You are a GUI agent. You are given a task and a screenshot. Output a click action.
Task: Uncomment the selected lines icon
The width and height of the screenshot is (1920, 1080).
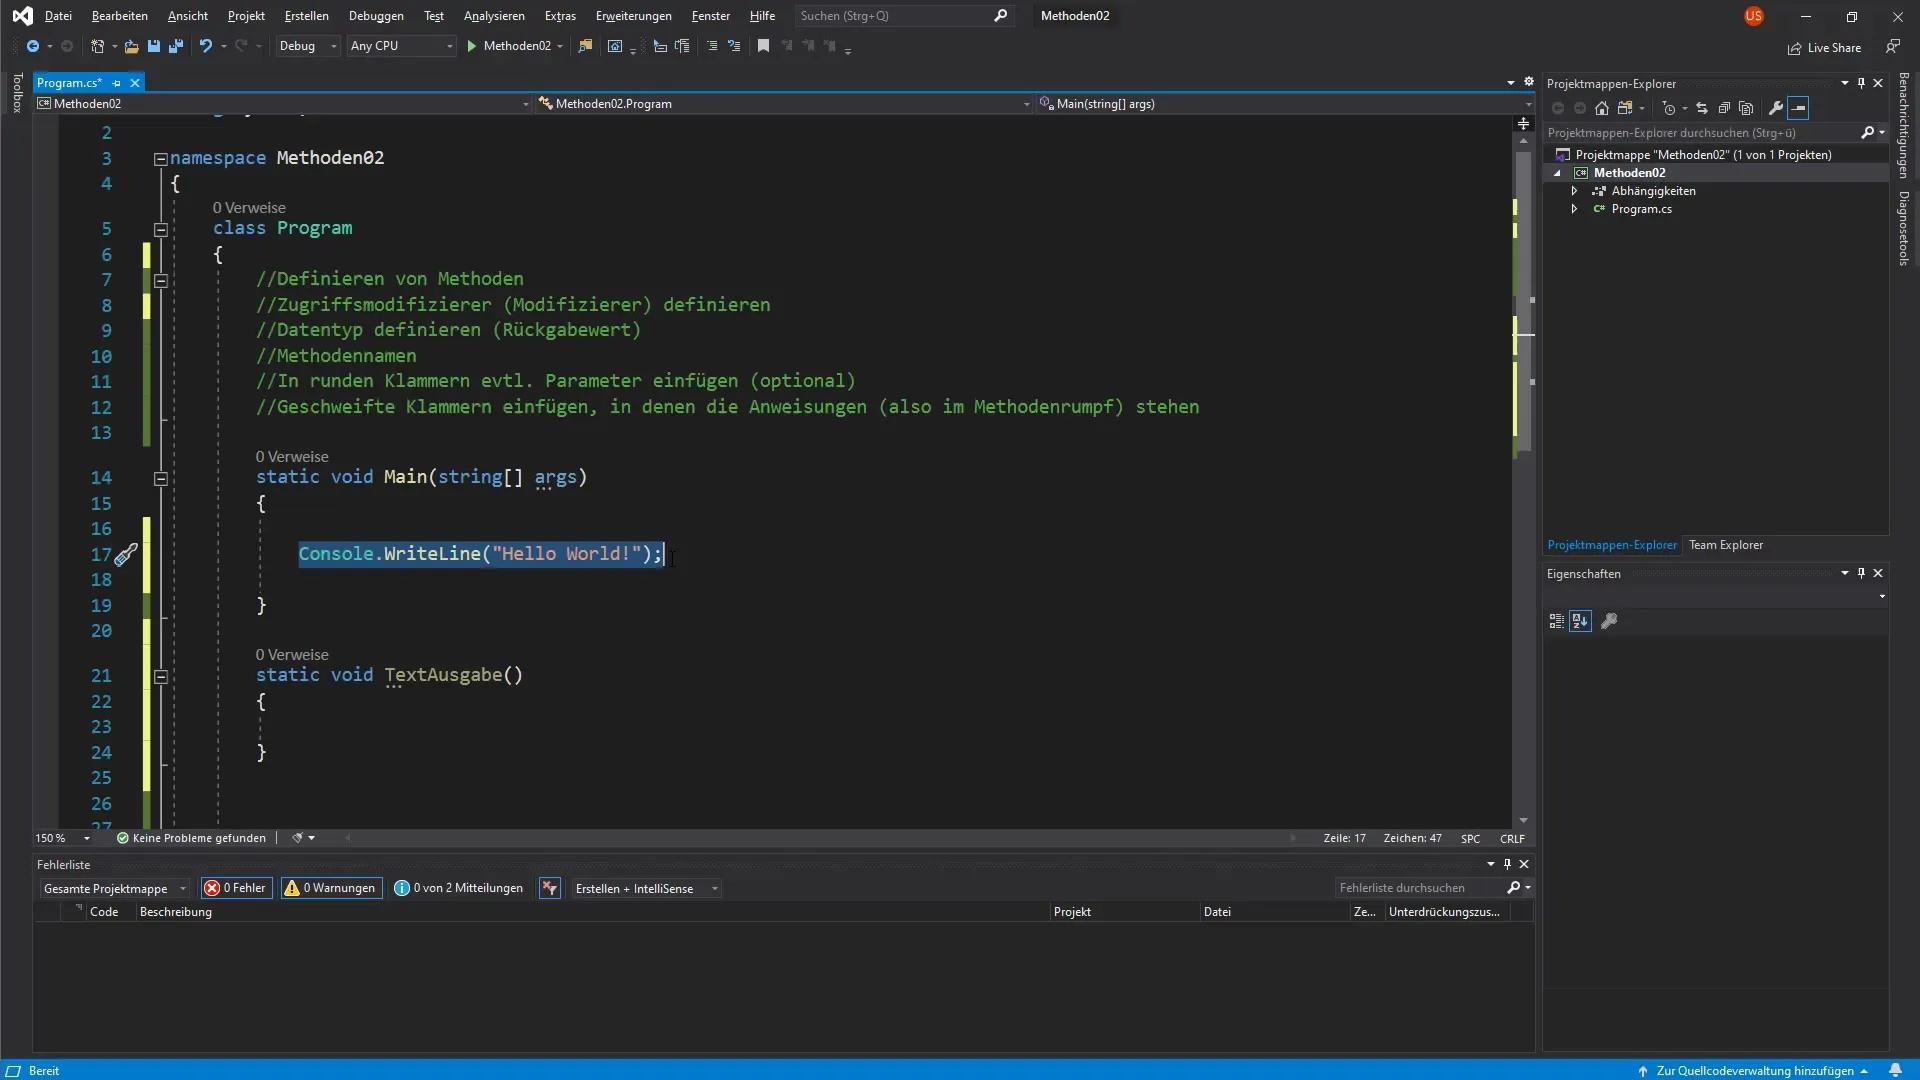pyautogui.click(x=734, y=46)
